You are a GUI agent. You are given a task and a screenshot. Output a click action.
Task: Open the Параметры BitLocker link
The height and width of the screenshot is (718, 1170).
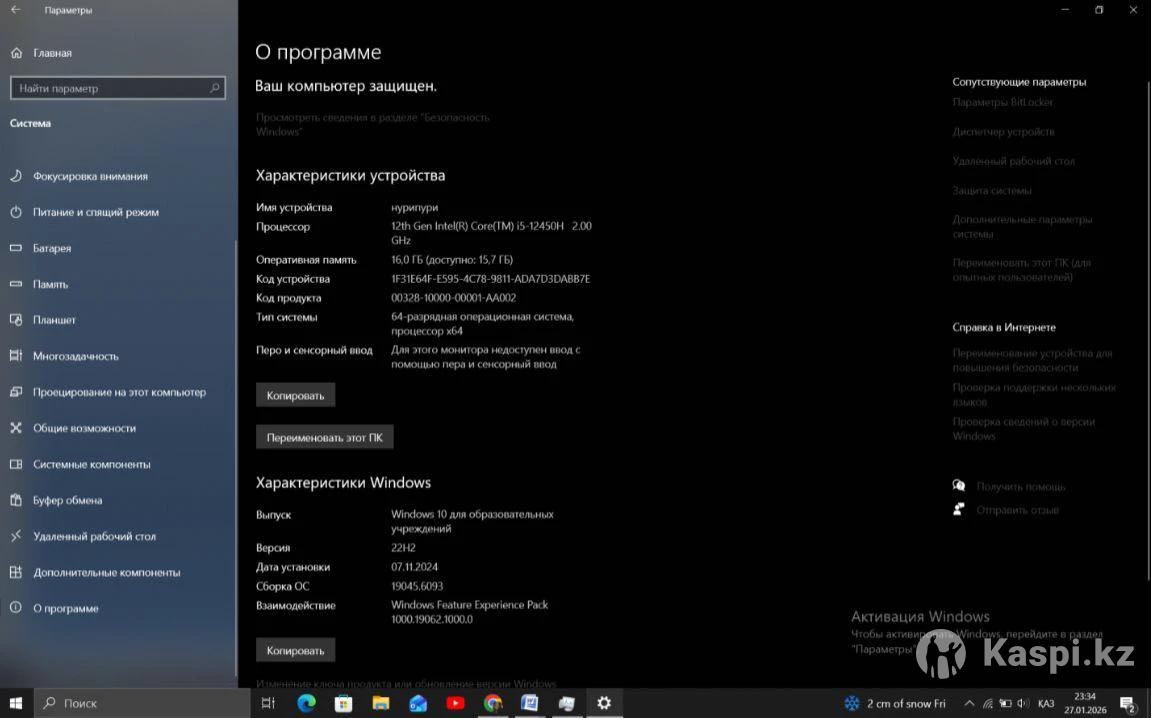[1002, 102]
